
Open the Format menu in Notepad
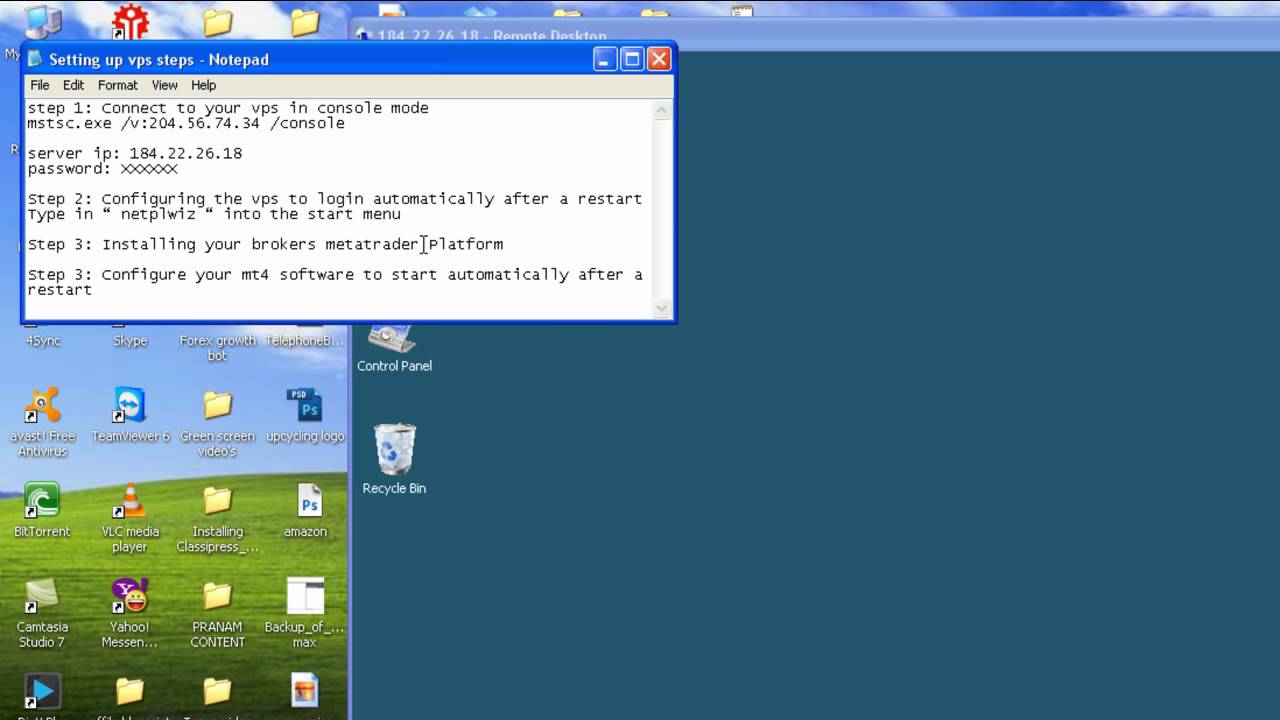(117, 85)
